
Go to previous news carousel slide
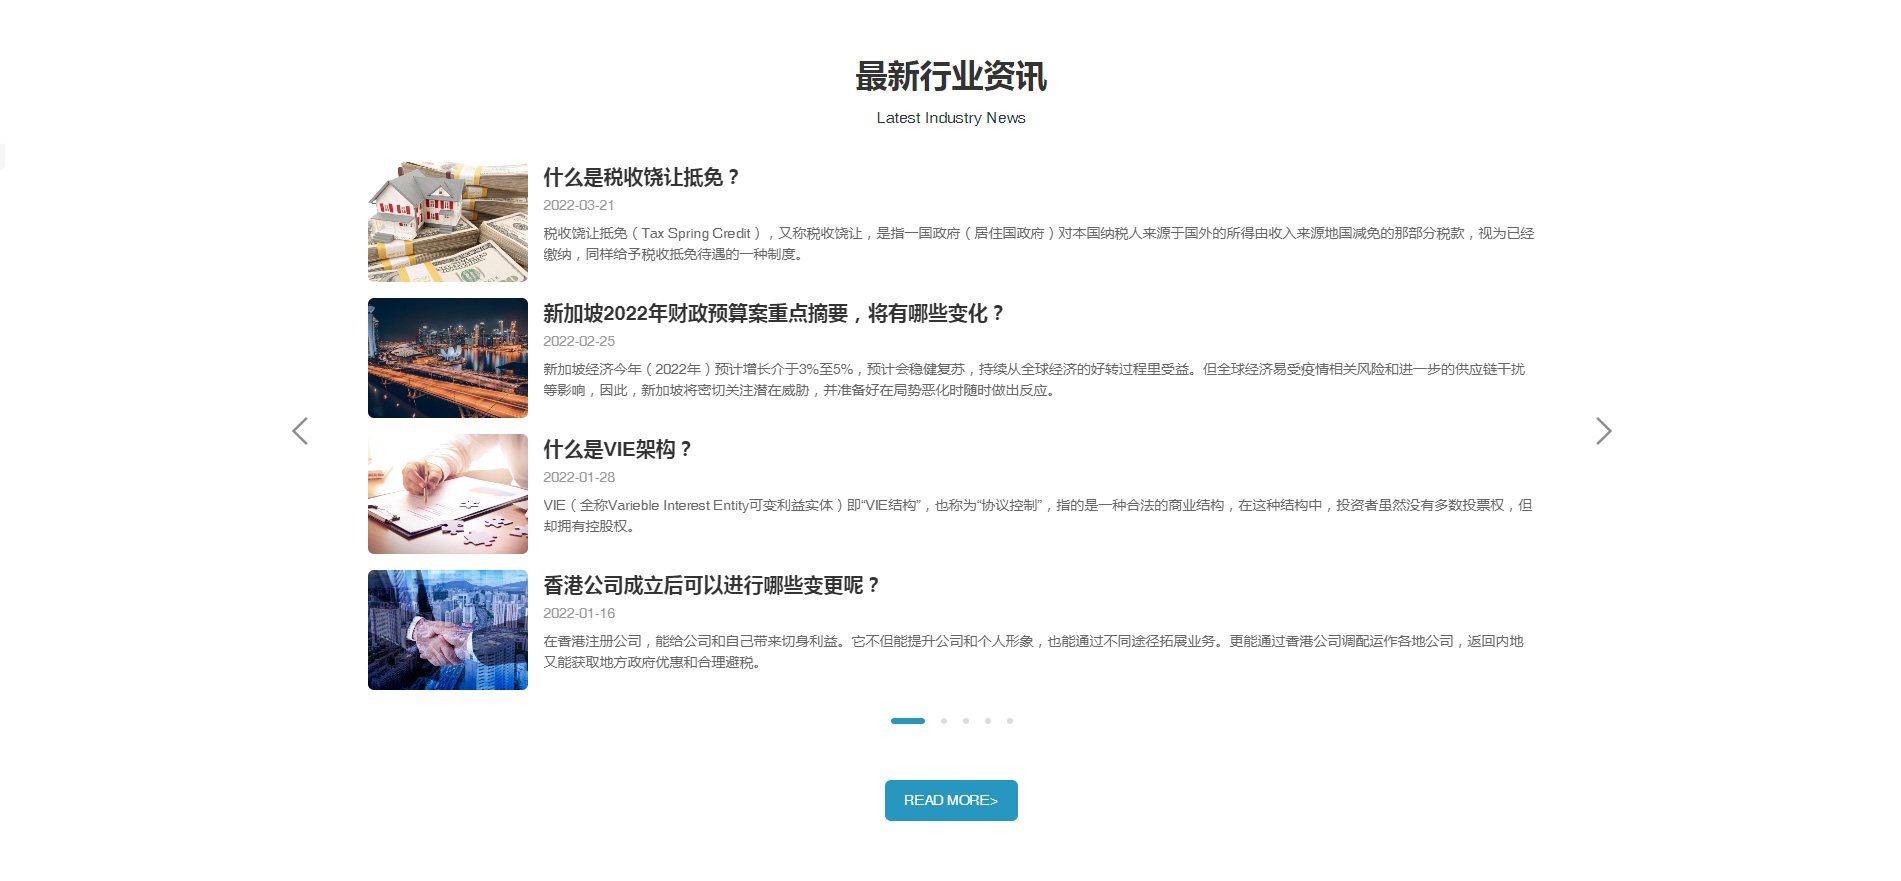coord(300,431)
